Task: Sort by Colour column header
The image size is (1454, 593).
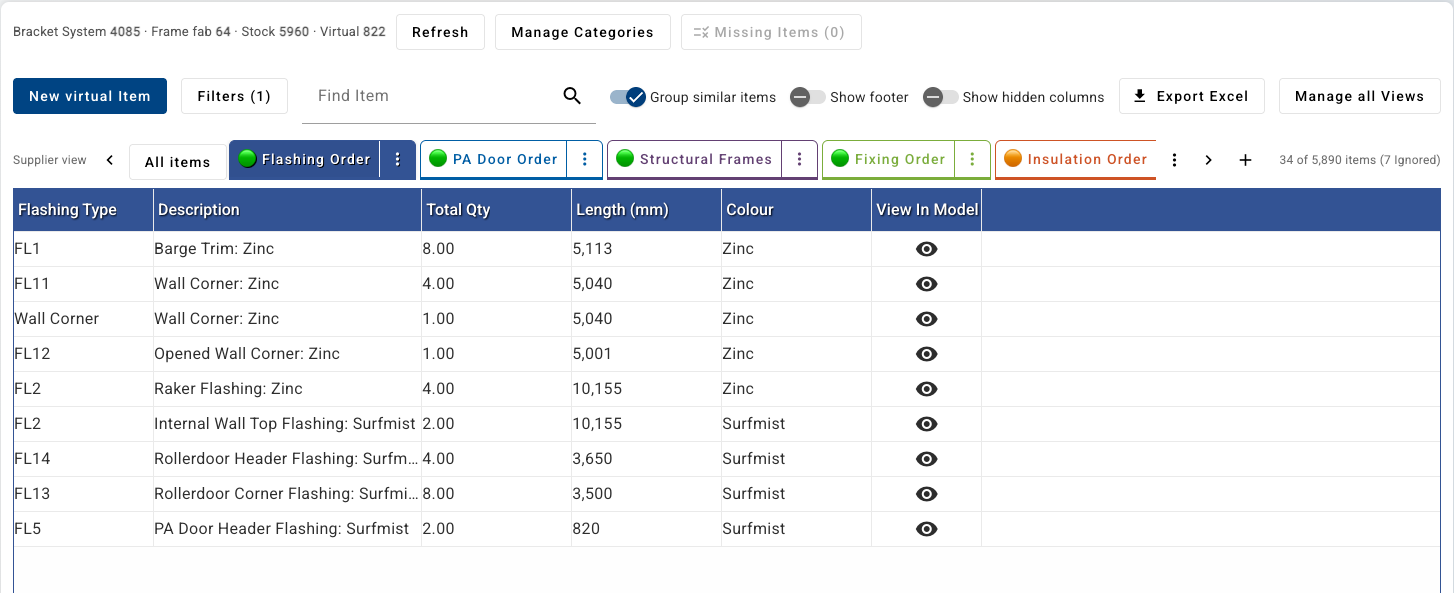Action: (x=796, y=210)
